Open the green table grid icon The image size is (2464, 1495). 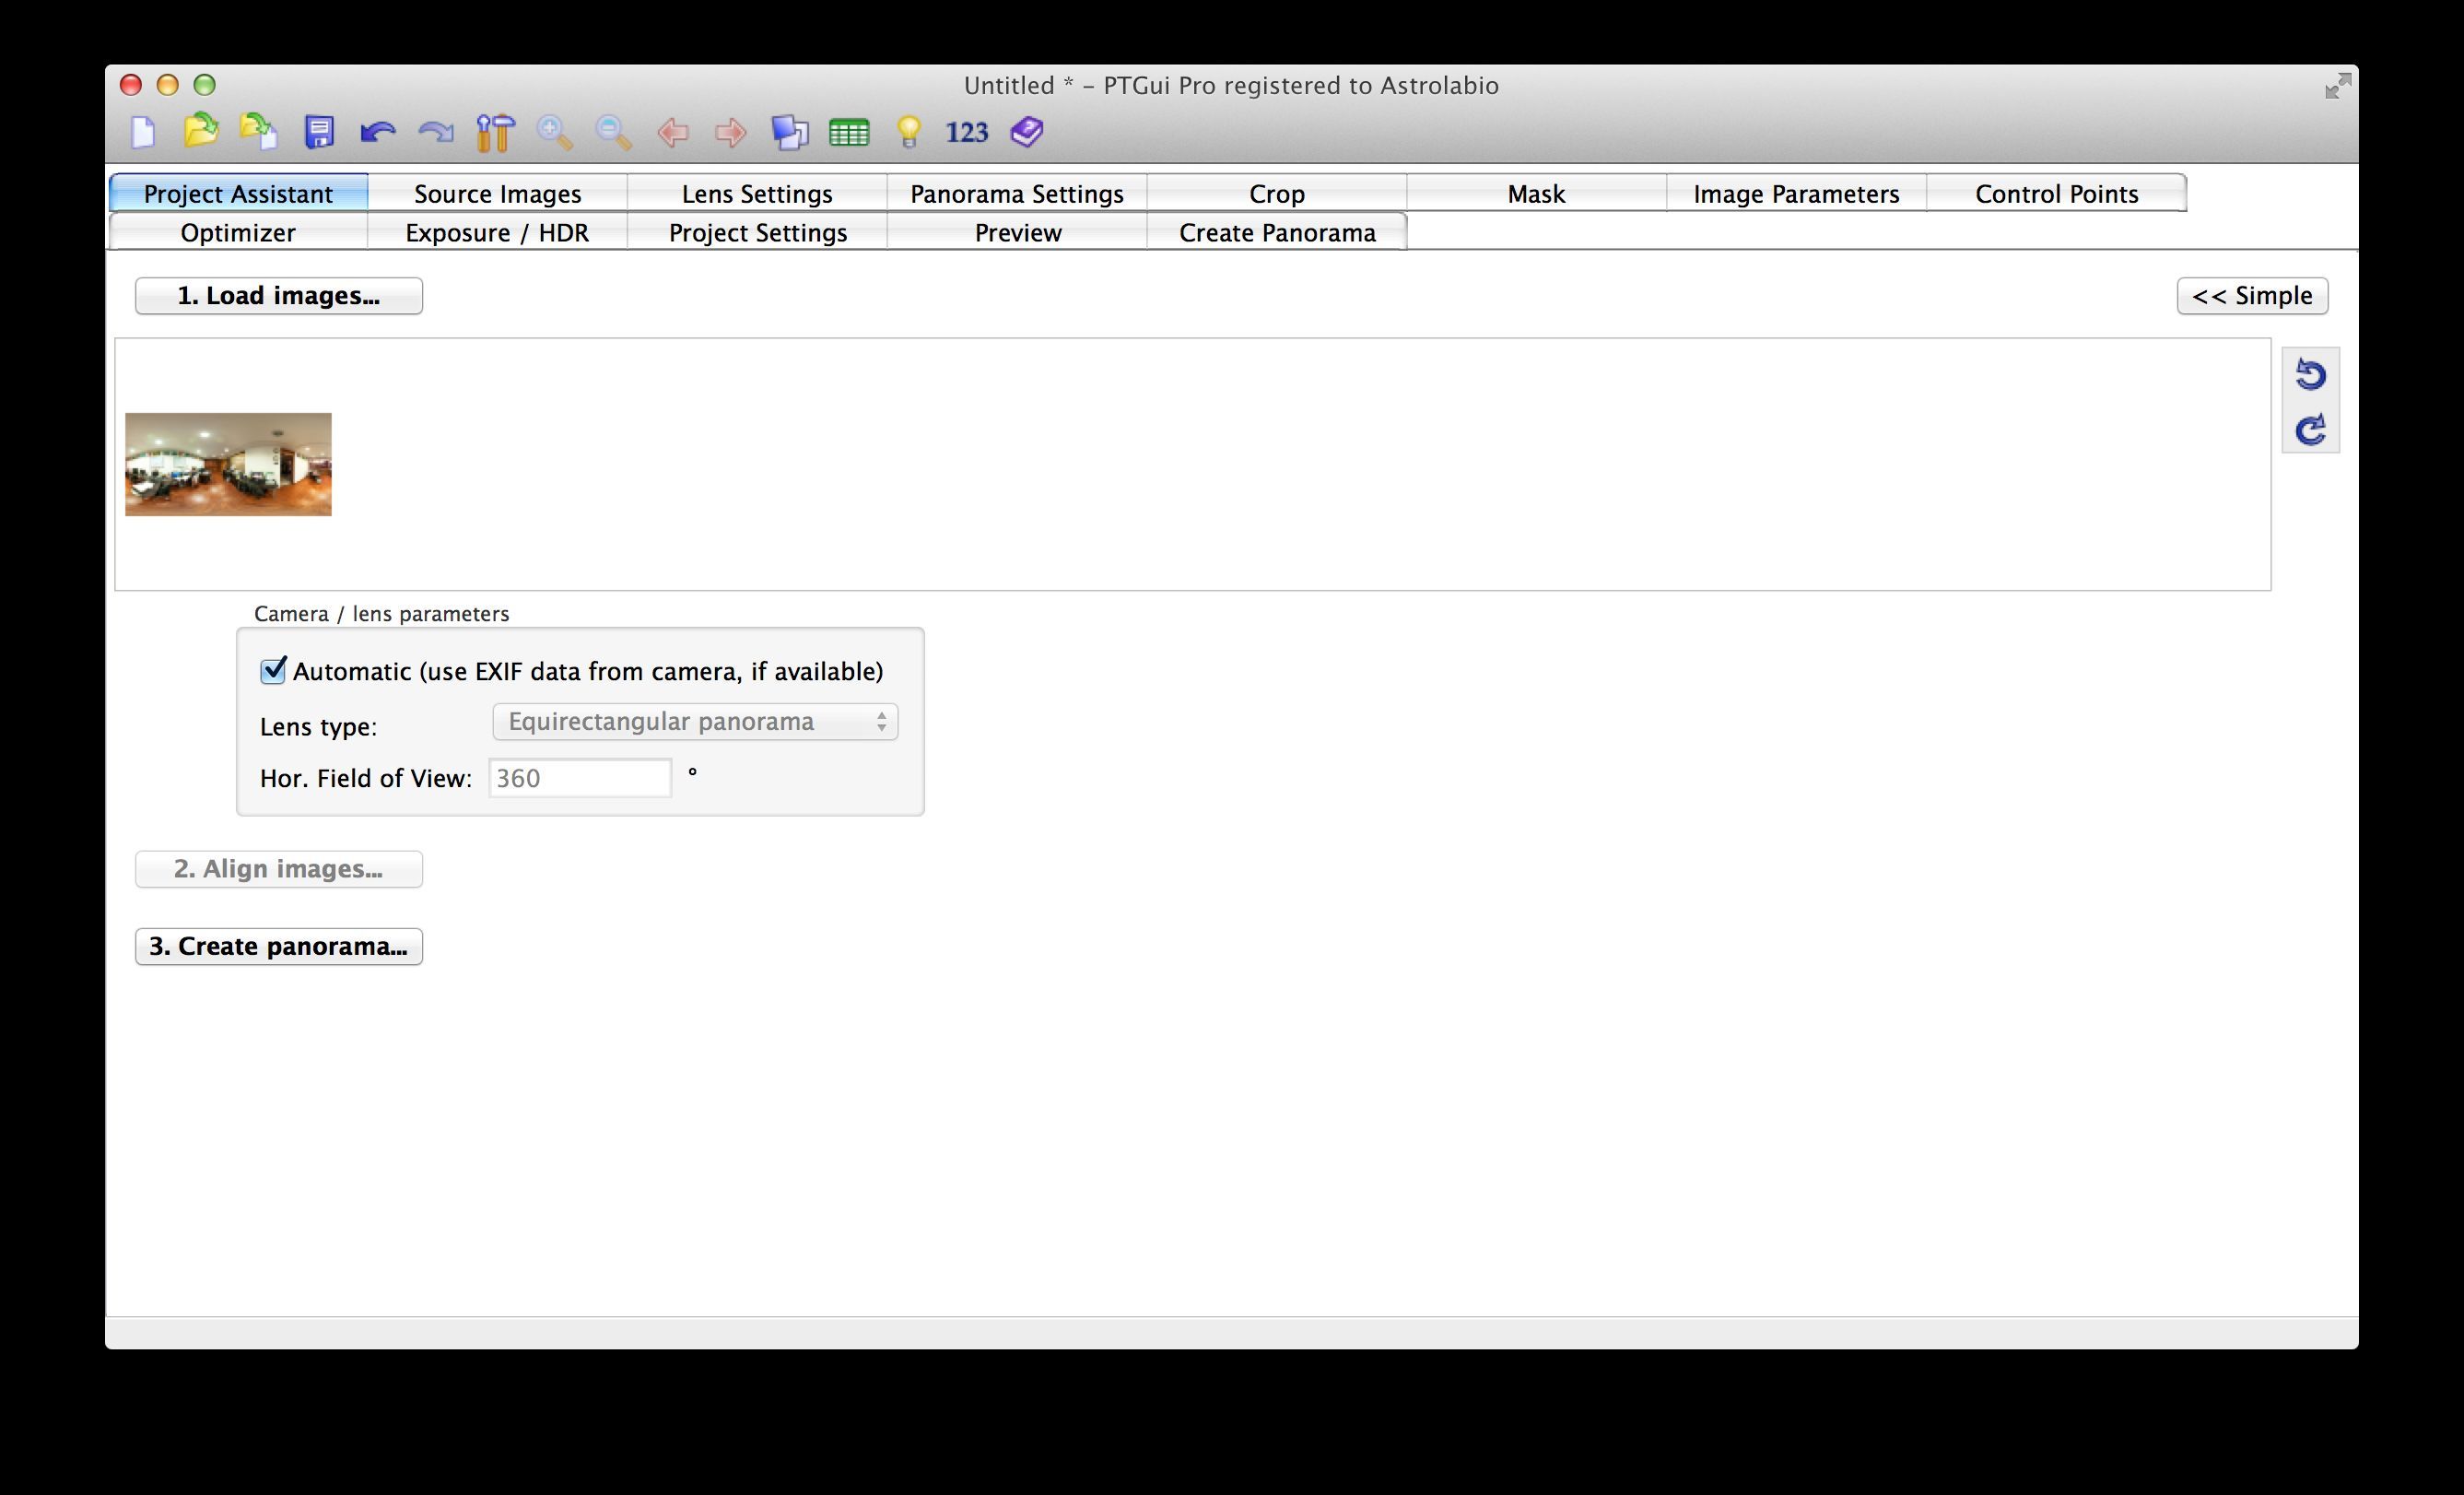click(x=849, y=132)
